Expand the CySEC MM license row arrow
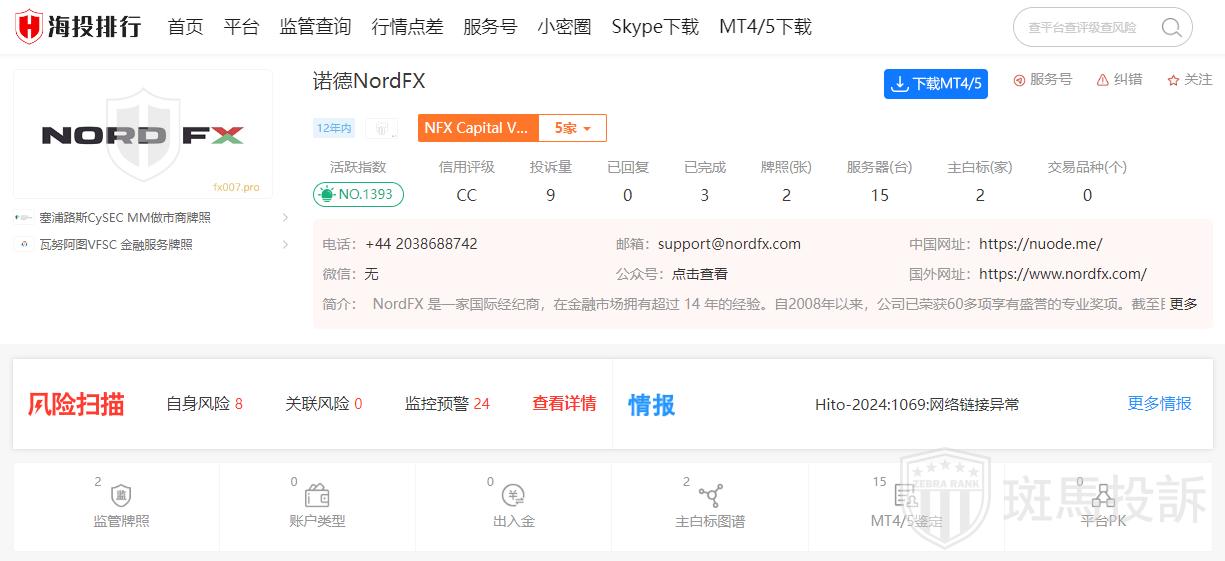1225x561 pixels. pos(285,218)
